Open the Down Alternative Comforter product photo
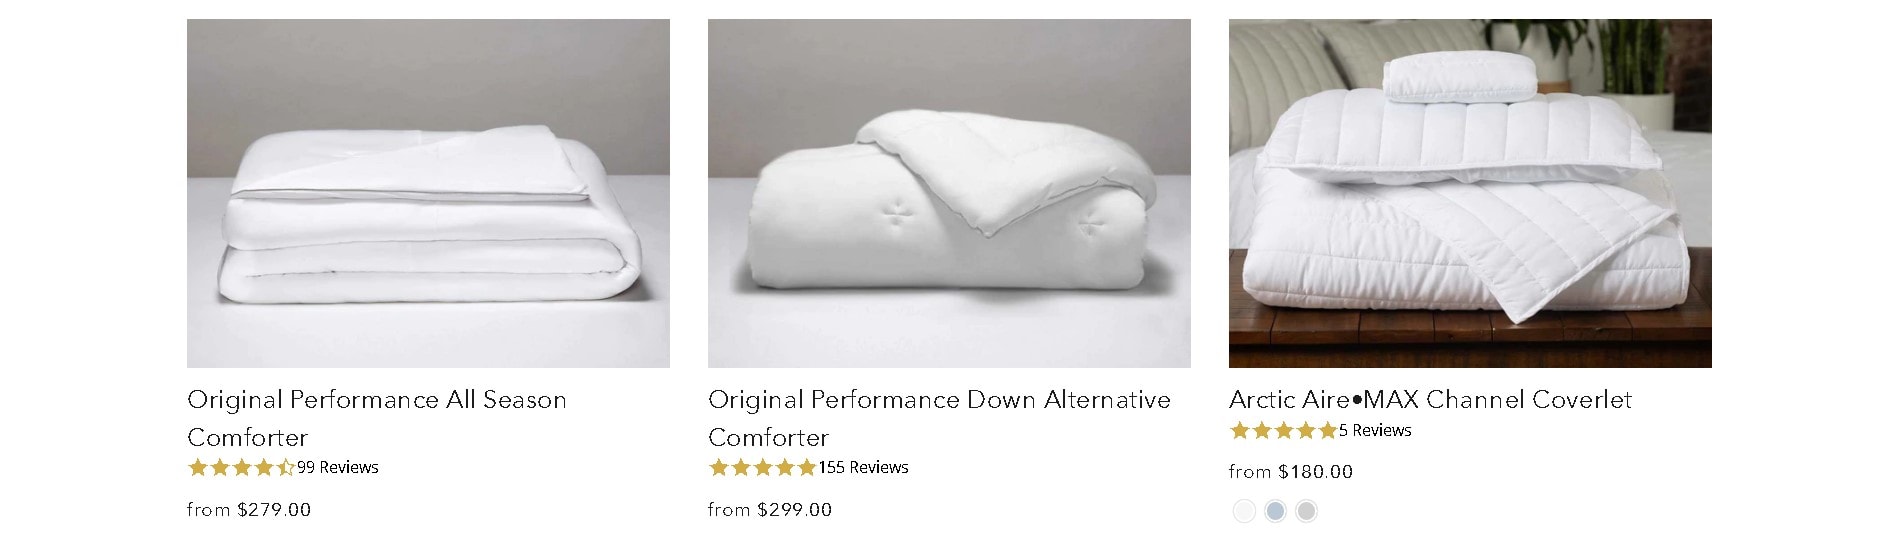Screen dimensions: 1887x554 [x=949, y=193]
